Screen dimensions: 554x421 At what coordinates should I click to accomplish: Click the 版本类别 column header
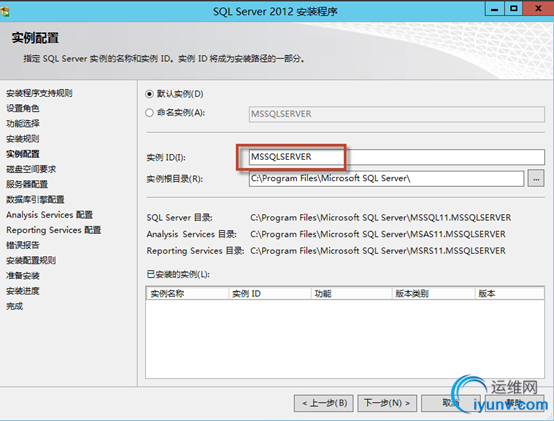[434, 293]
